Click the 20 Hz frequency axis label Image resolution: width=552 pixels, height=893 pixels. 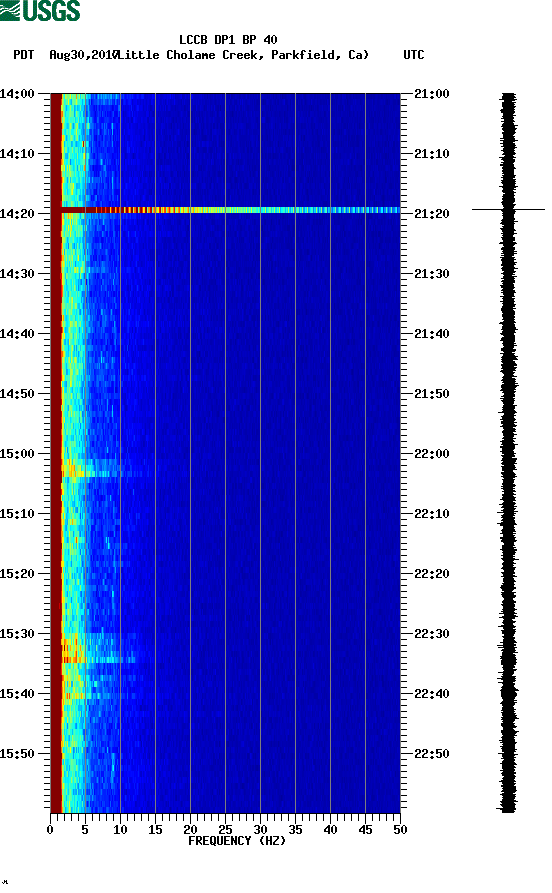click(x=190, y=830)
